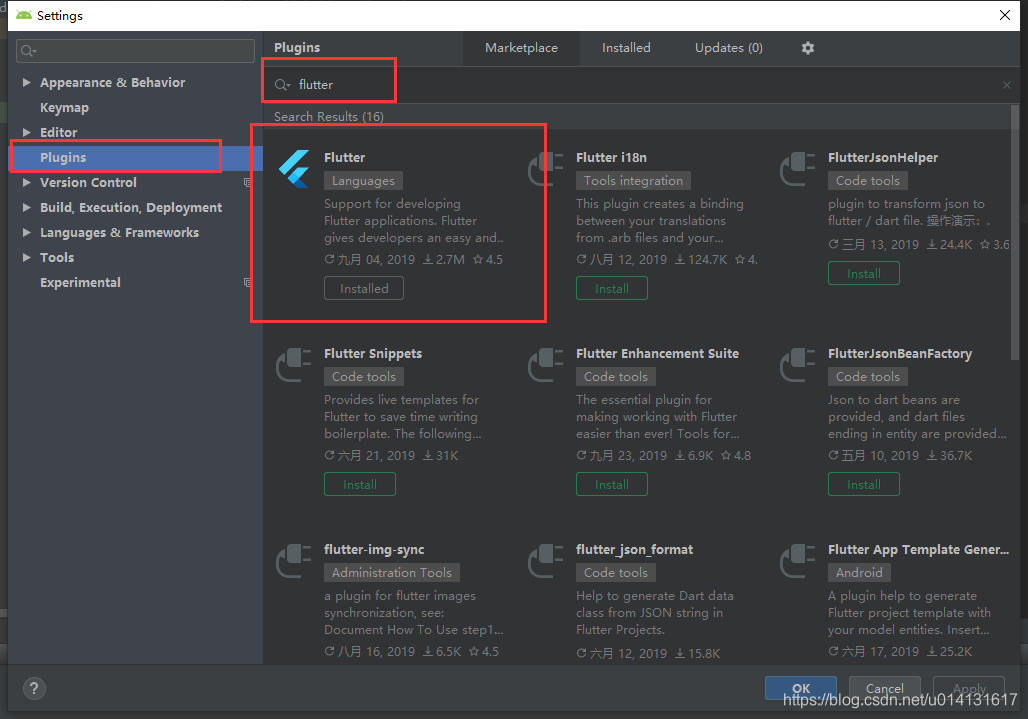
Task: Click the settings sidebar search field
Action: tap(135, 50)
